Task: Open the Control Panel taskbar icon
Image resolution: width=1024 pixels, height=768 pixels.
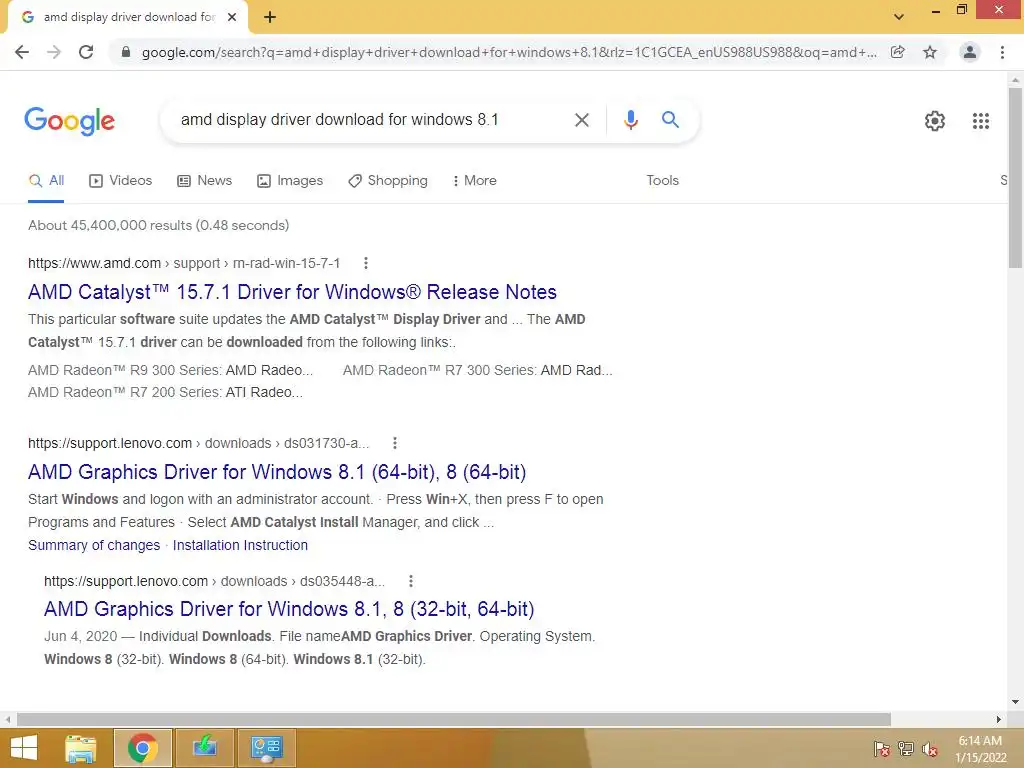Action: [266, 748]
